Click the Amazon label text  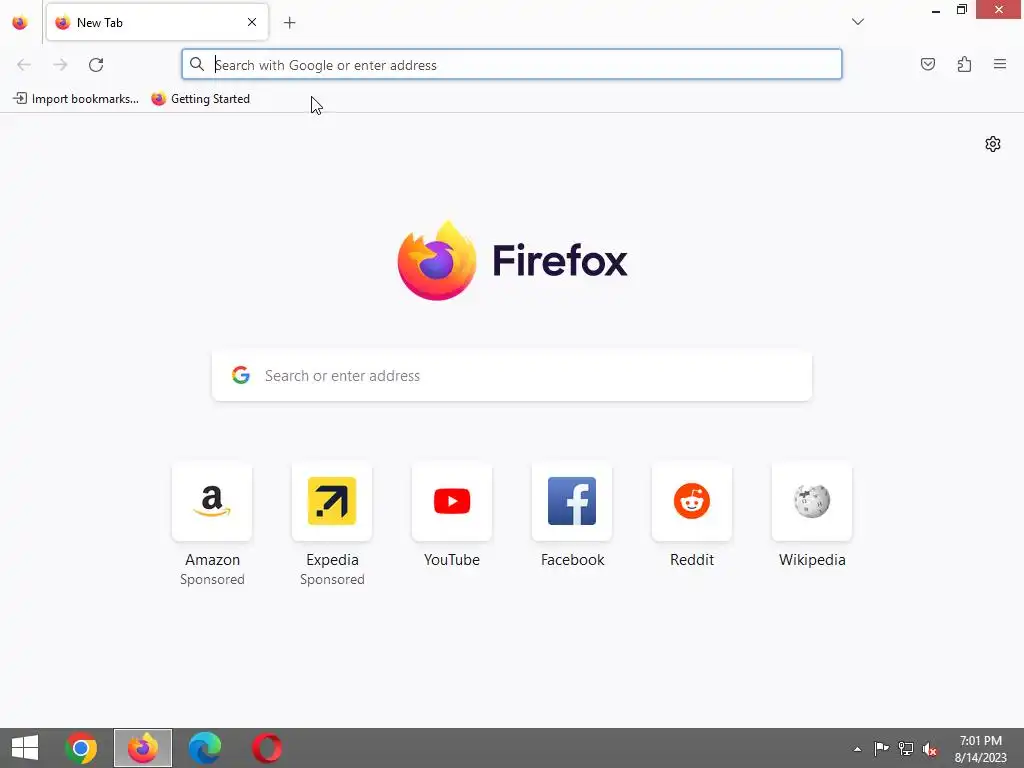pyautogui.click(x=212, y=560)
